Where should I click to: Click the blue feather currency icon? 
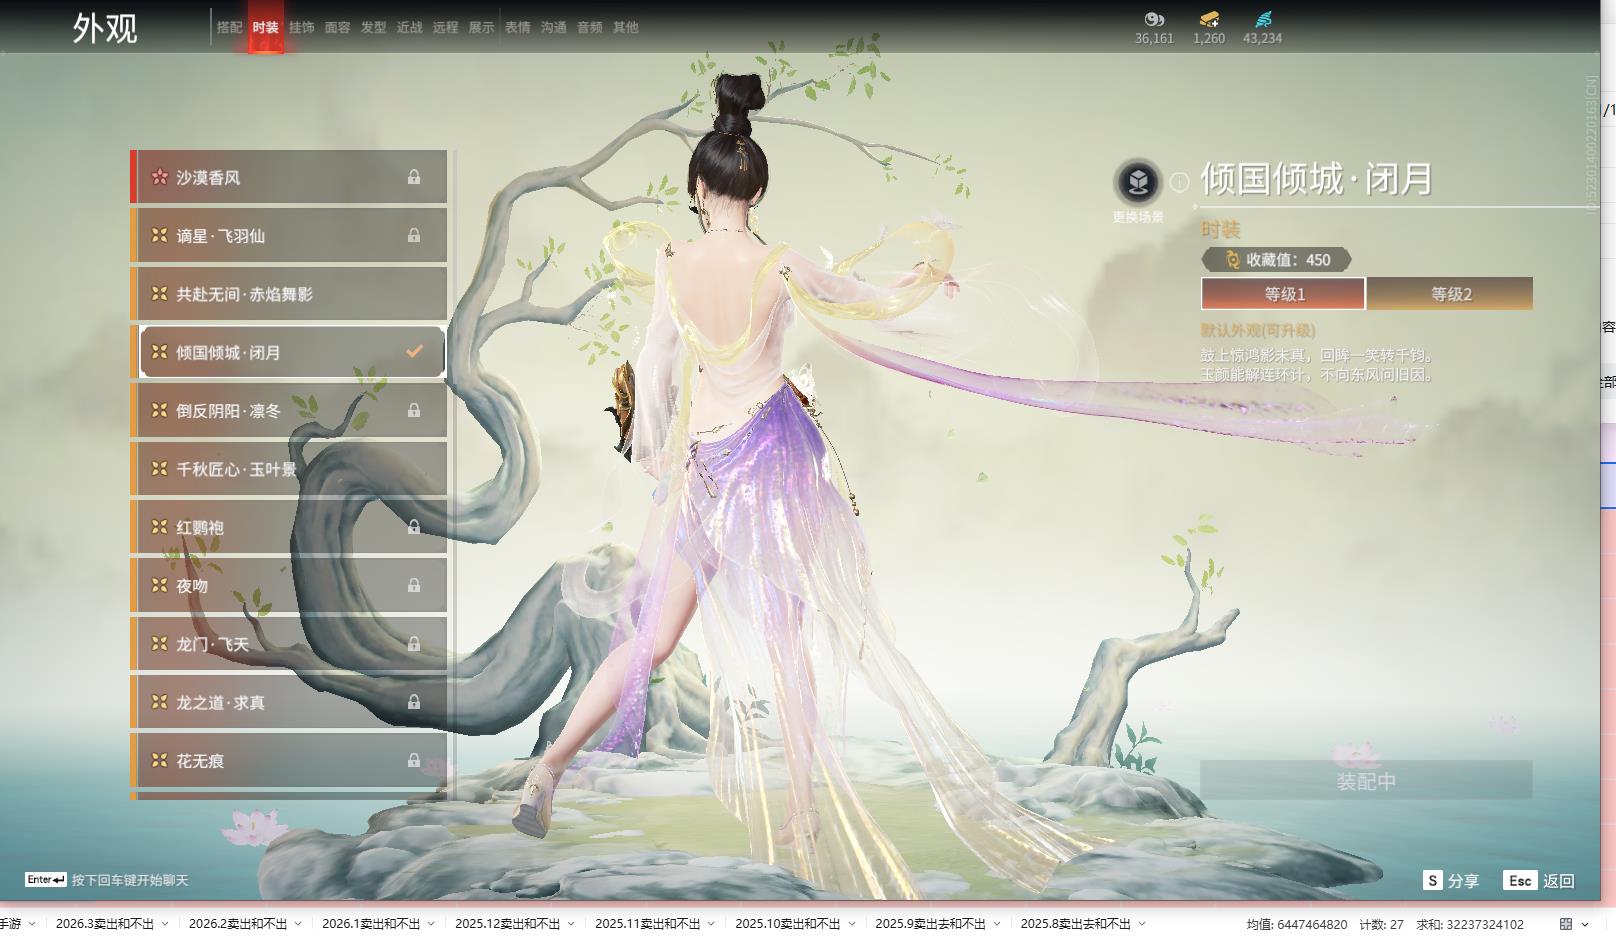[x=1263, y=19]
